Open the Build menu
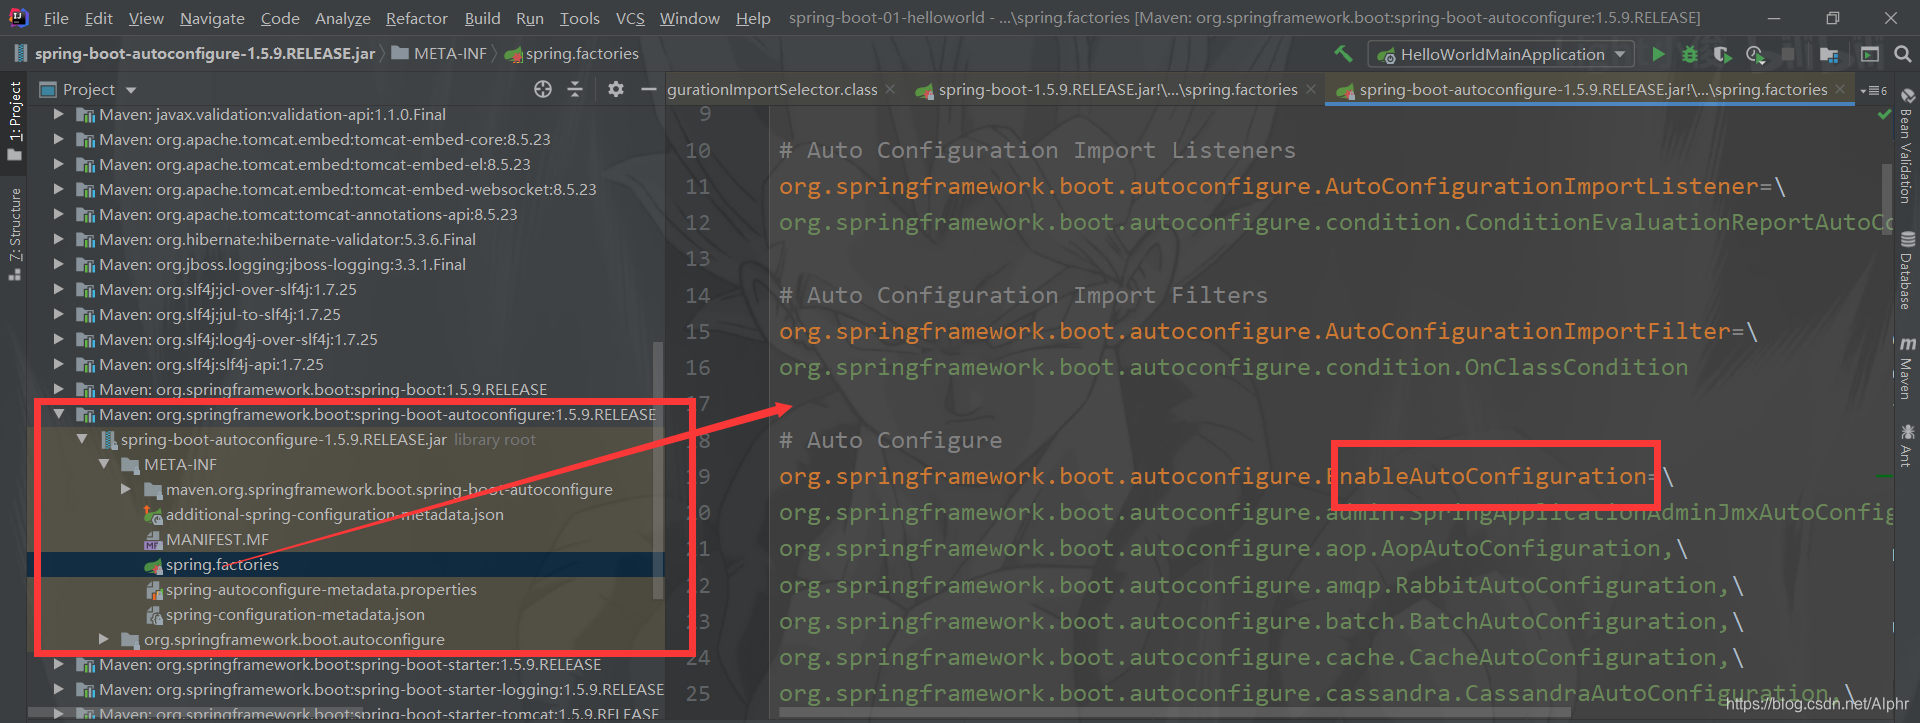 [482, 18]
